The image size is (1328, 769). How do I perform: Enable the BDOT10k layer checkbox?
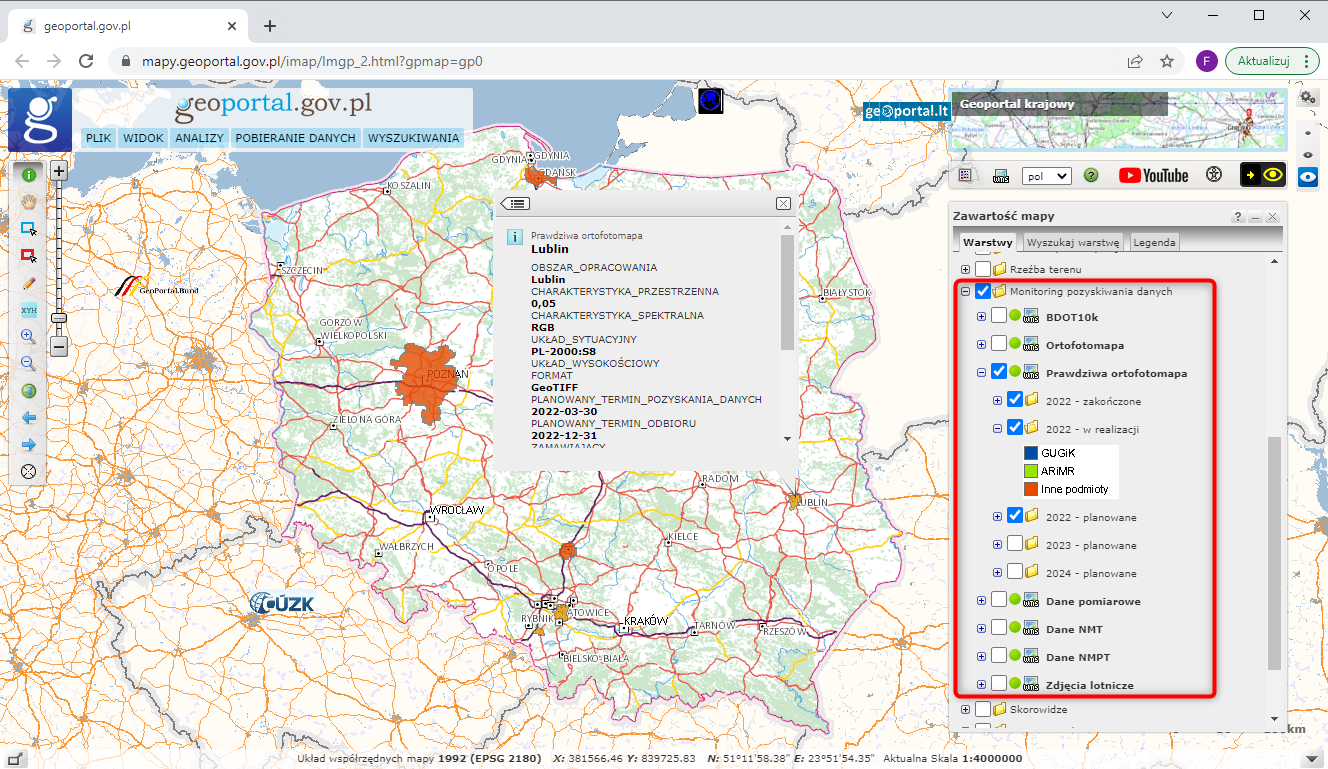click(x=1001, y=315)
